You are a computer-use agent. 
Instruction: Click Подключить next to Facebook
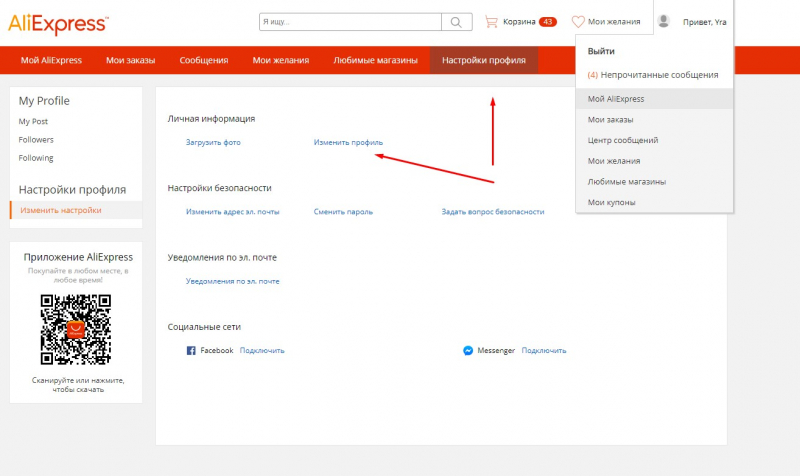pyautogui.click(x=262, y=350)
